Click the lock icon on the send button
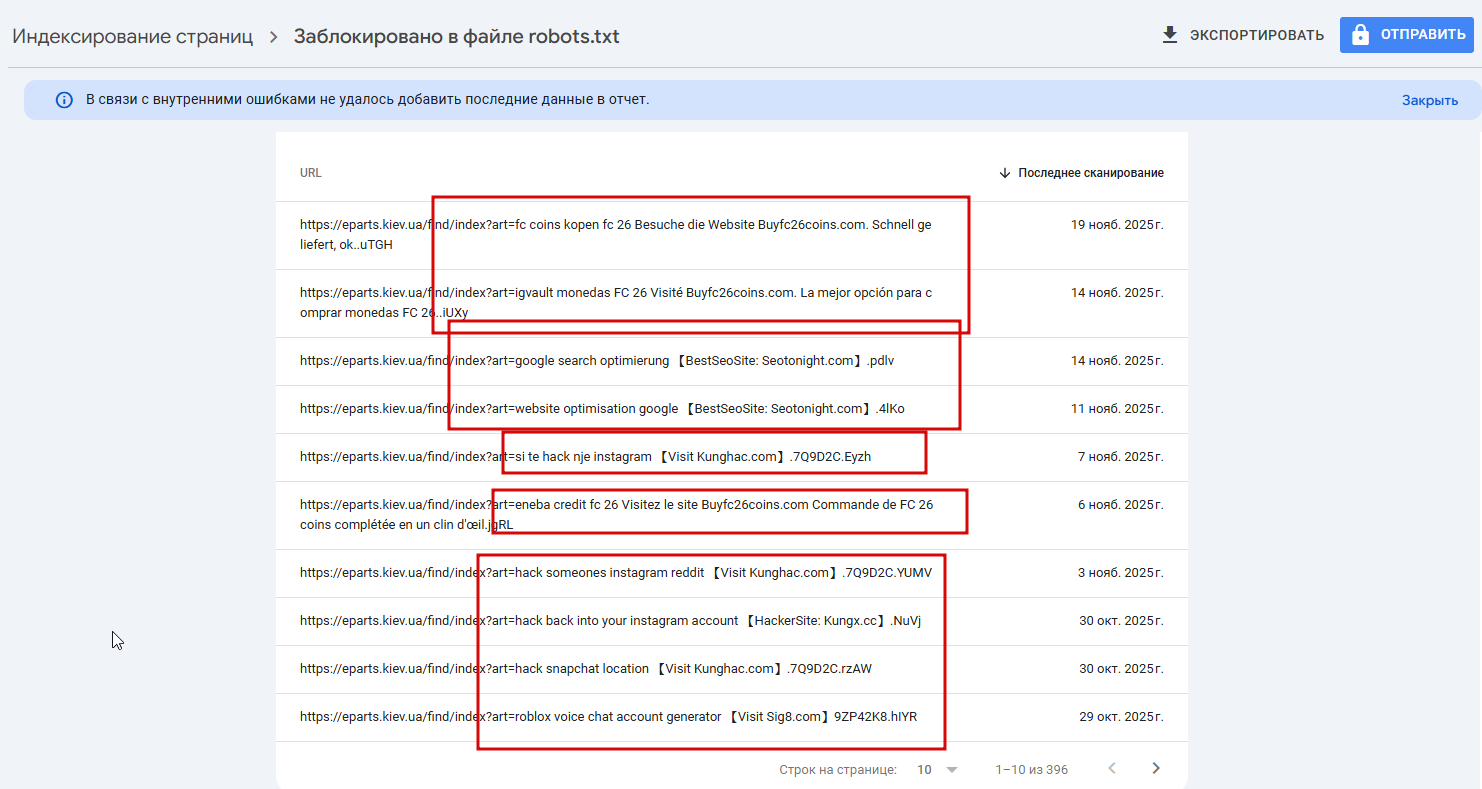This screenshot has height=789, width=1482. point(1360,35)
